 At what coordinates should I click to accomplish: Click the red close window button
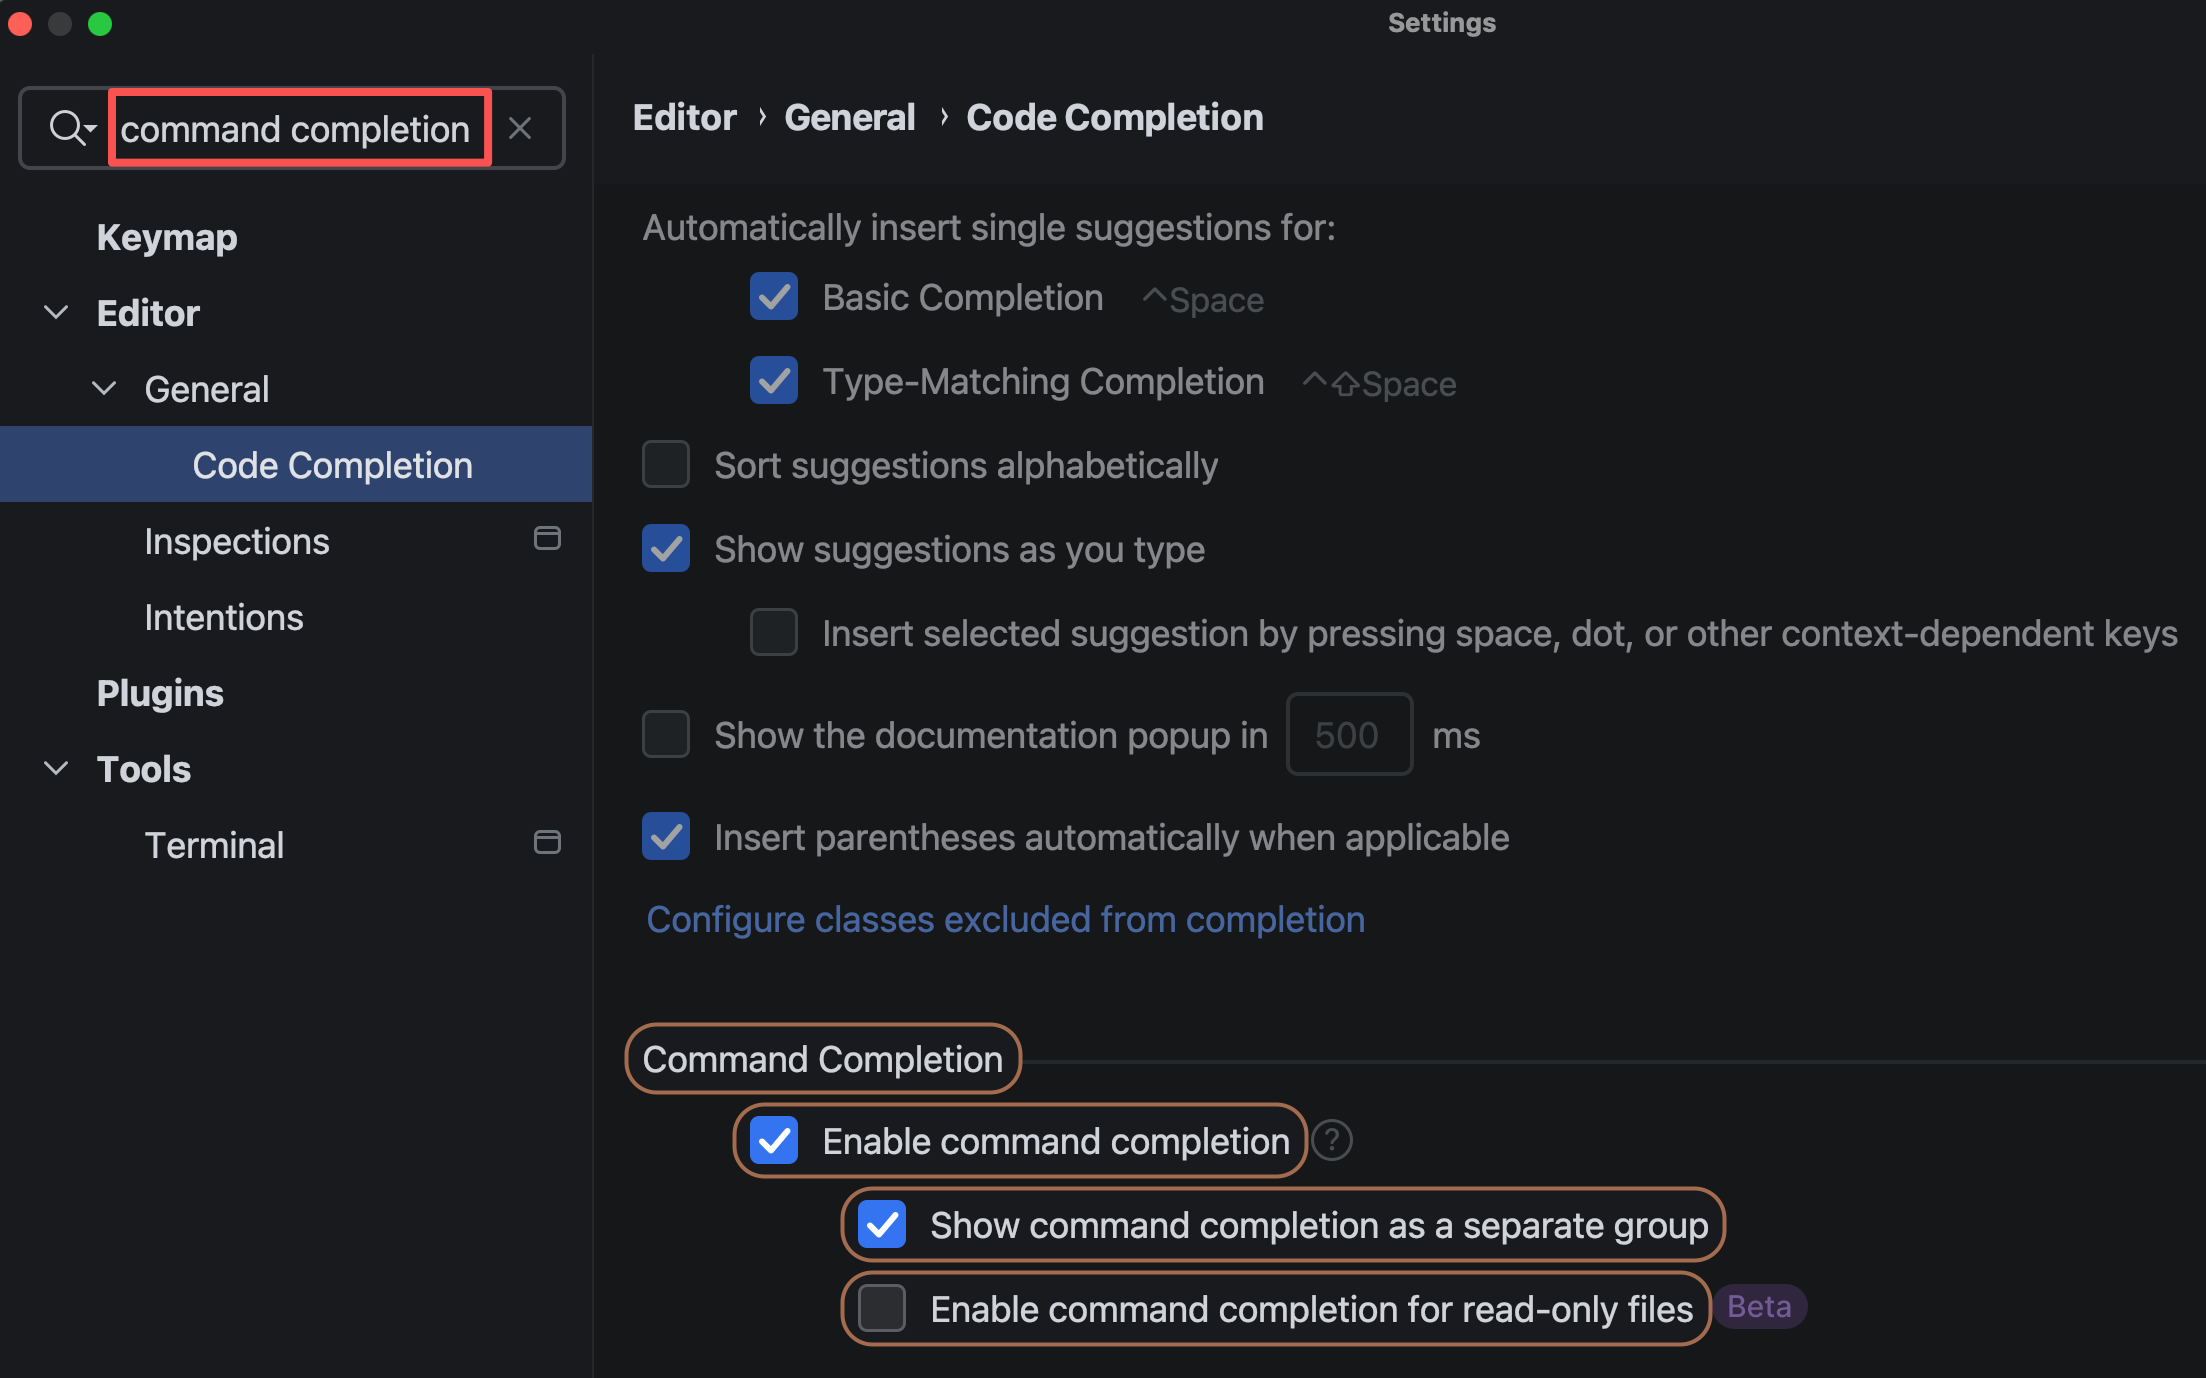[20, 23]
